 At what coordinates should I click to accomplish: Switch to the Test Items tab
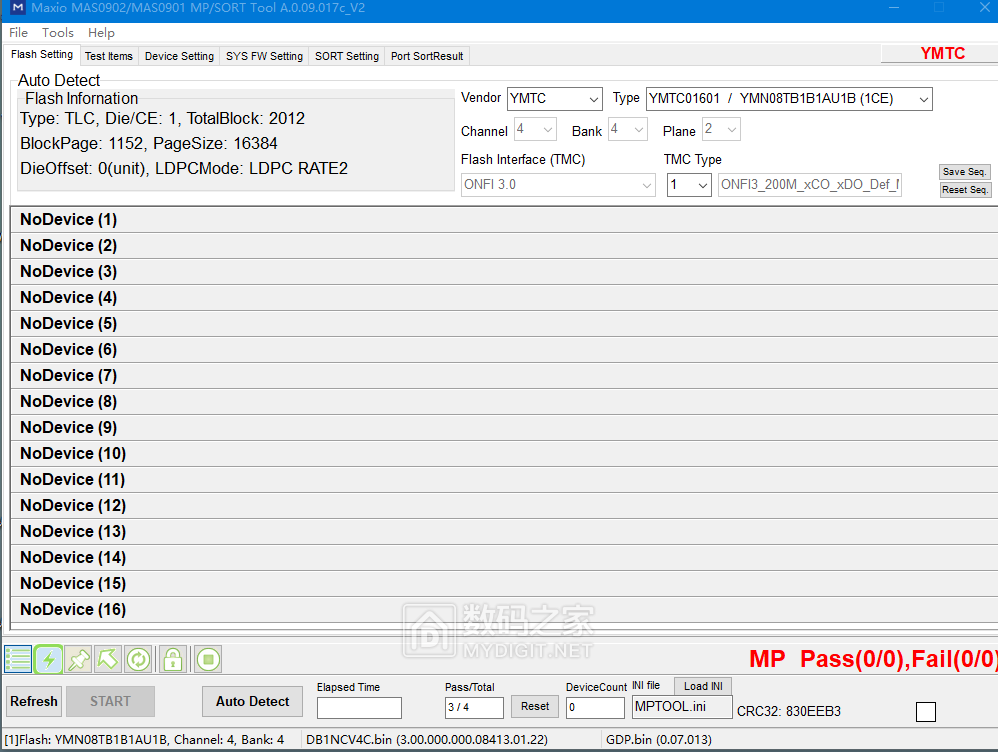coord(109,56)
